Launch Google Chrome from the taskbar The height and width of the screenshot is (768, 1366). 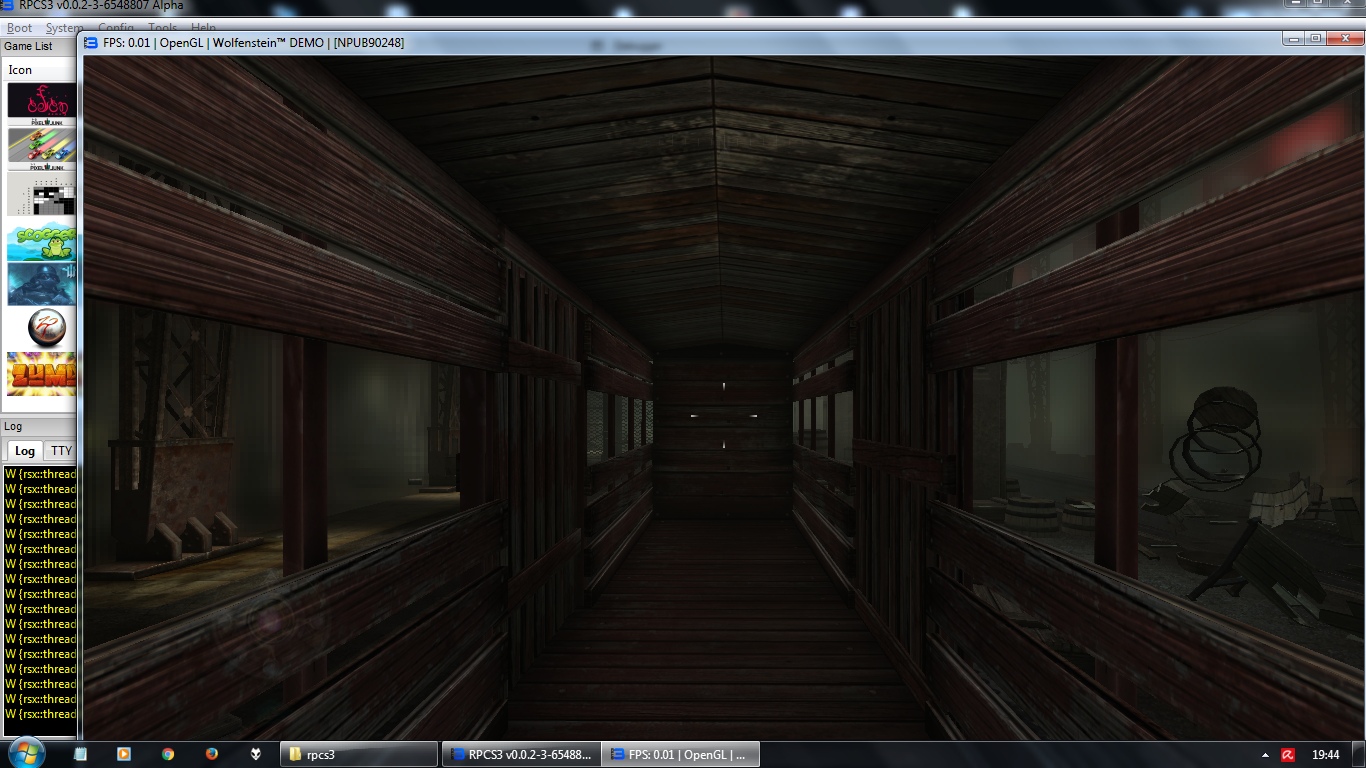coord(168,754)
